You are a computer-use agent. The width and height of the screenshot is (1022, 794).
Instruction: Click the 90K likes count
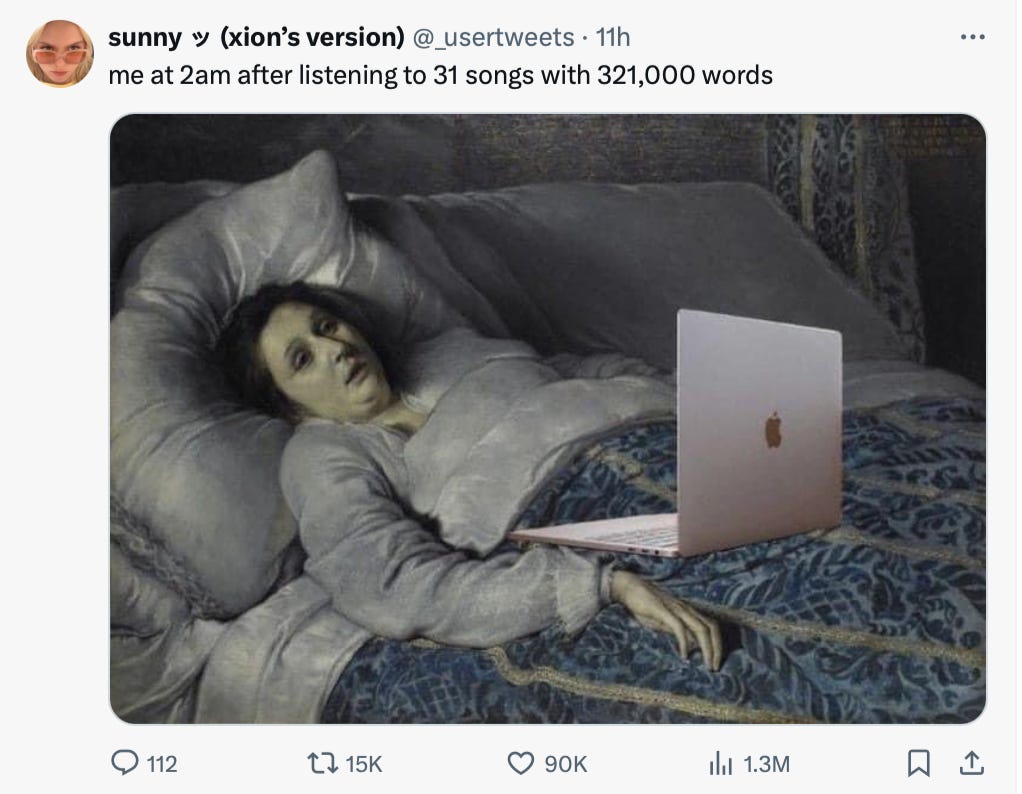[x=565, y=764]
